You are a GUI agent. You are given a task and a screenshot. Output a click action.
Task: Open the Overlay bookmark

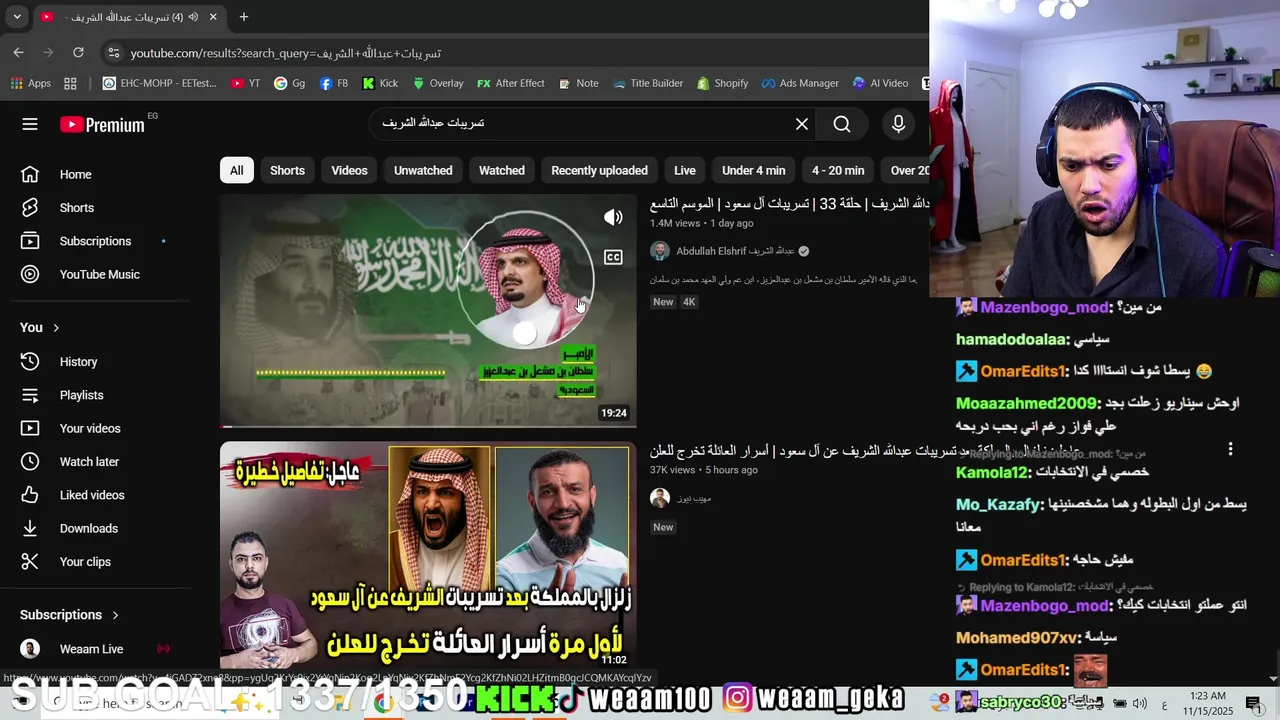438,83
